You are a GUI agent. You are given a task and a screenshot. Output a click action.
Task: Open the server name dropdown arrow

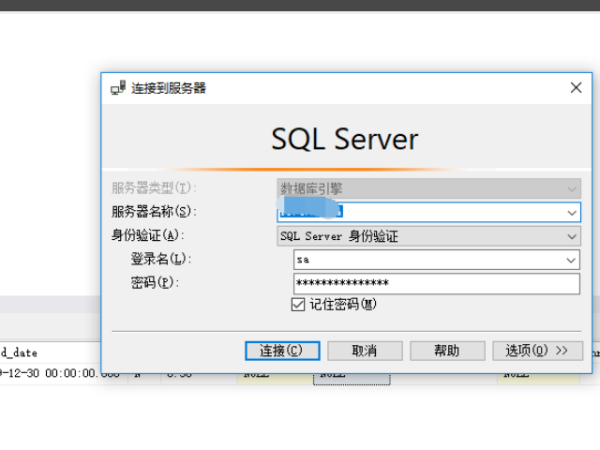[x=572, y=212]
